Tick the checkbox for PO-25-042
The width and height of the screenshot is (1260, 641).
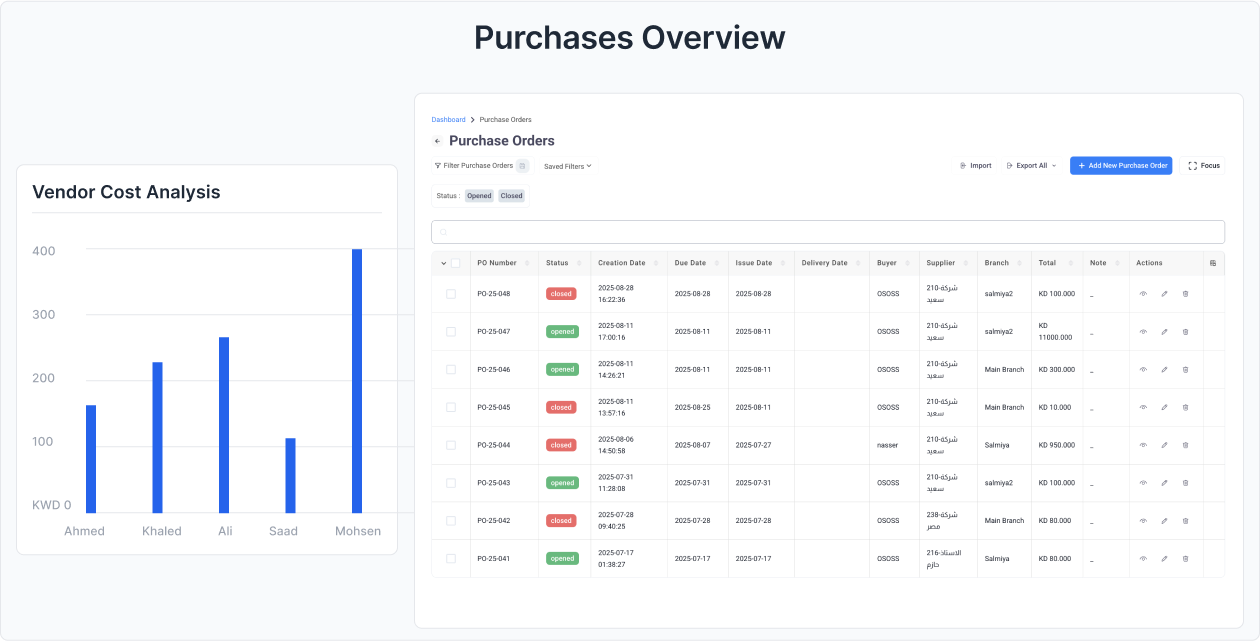click(x=451, y=521)
